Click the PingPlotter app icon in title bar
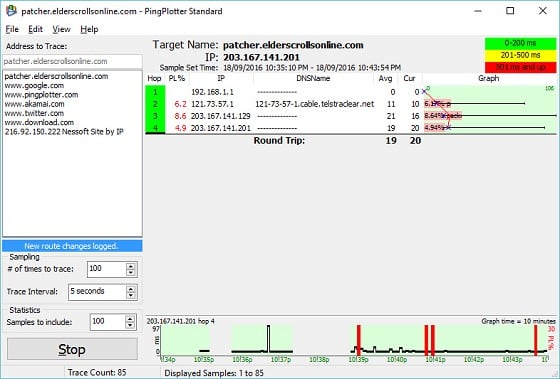The image size is (560, 379). tap(11, 11)
